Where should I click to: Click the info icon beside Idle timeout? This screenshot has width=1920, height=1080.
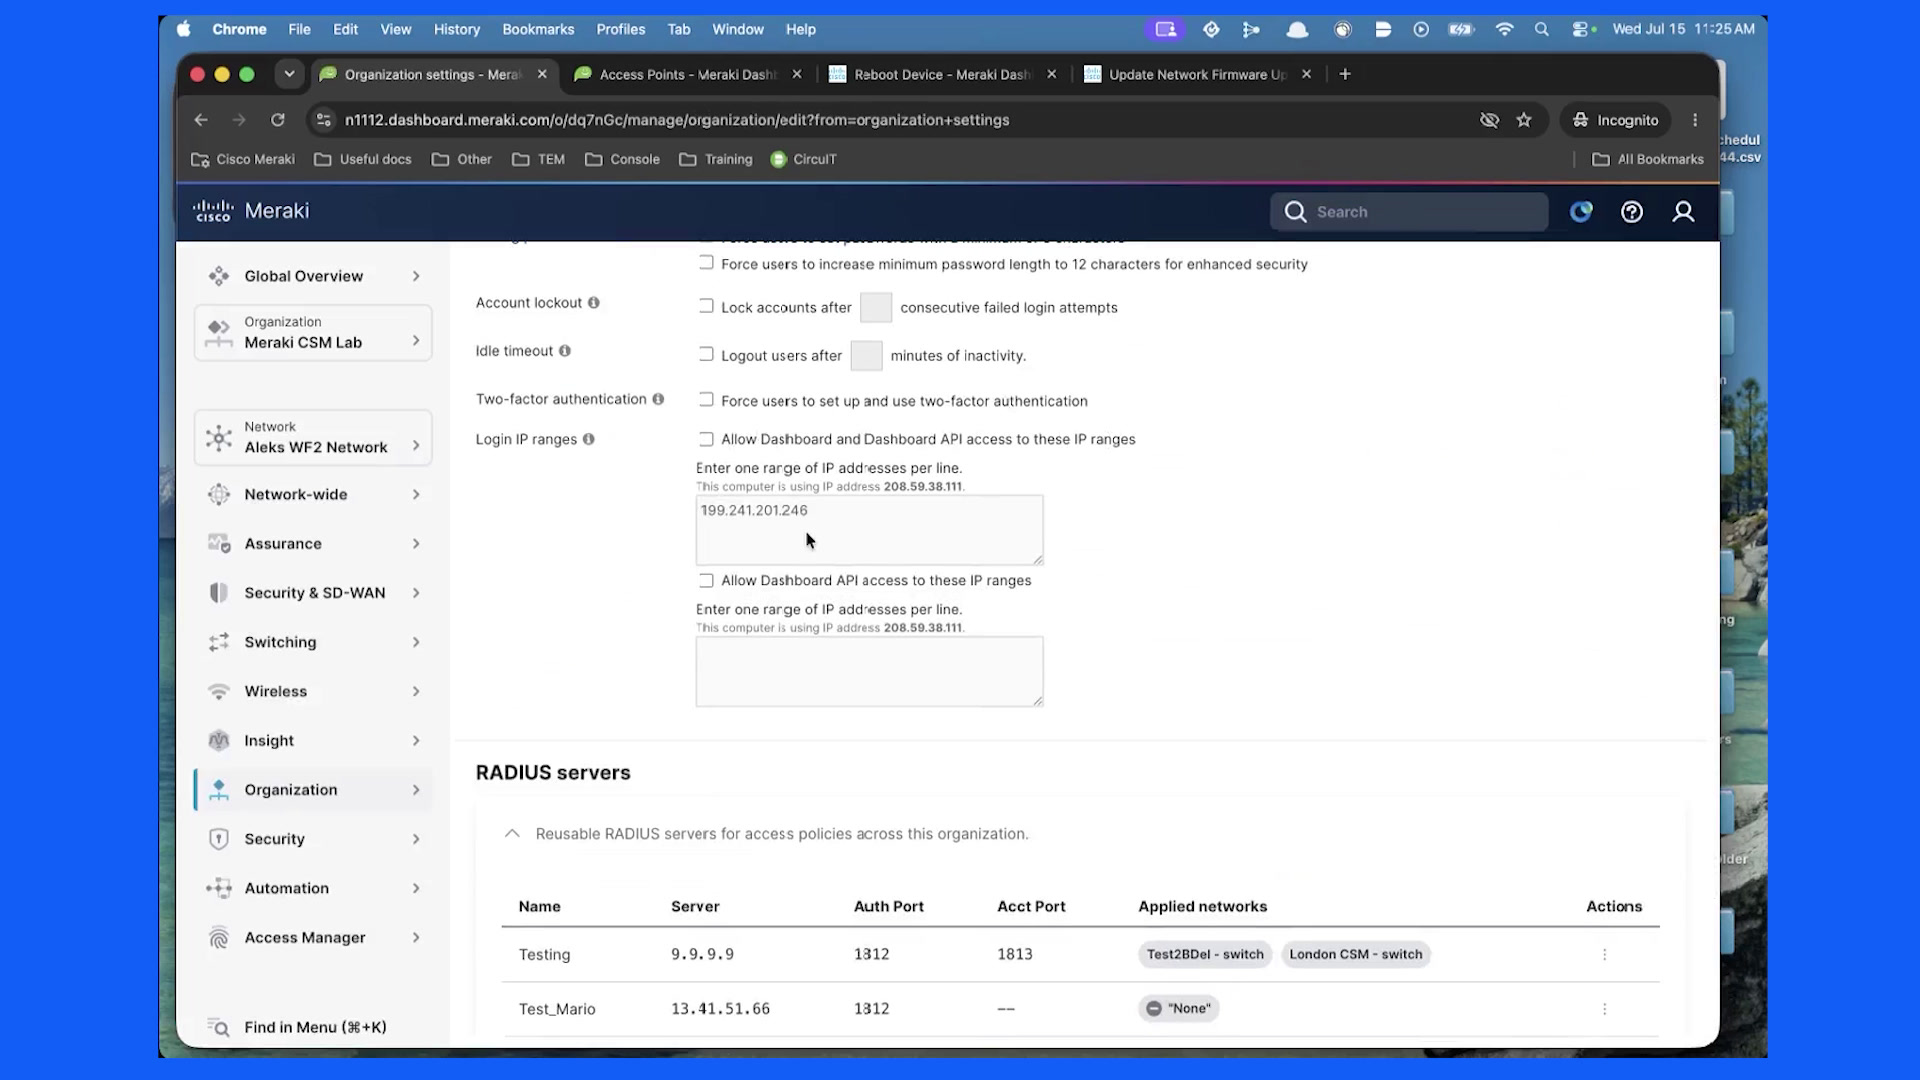pos(565,351)
